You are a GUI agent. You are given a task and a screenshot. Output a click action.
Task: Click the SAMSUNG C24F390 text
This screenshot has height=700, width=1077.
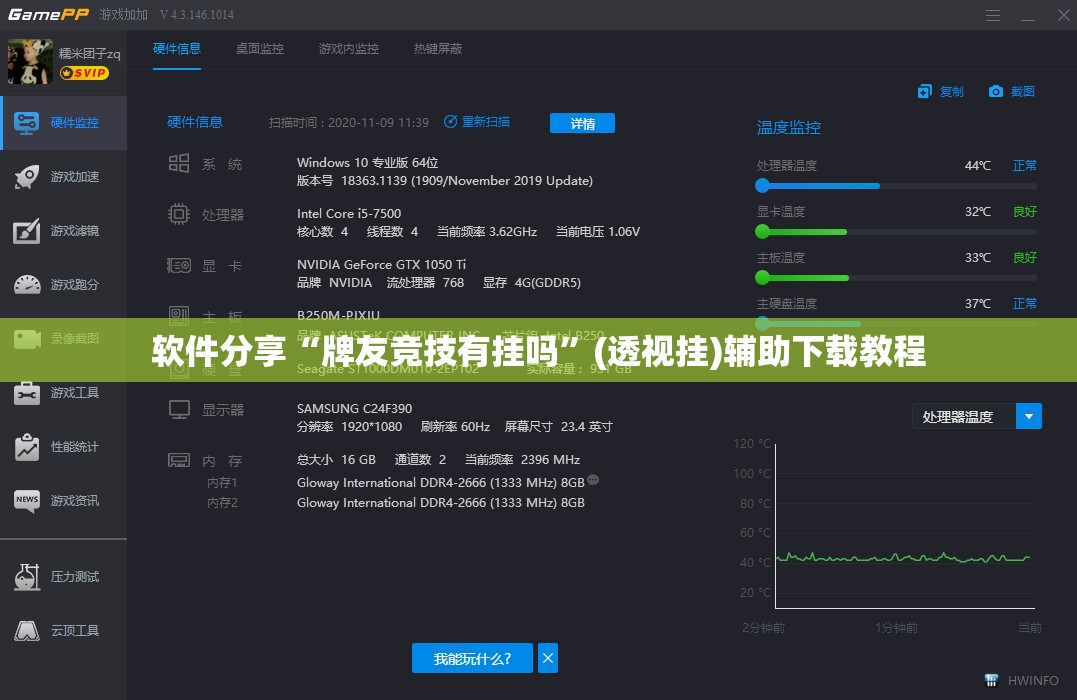pyautogui.click(x=354, y=408)
